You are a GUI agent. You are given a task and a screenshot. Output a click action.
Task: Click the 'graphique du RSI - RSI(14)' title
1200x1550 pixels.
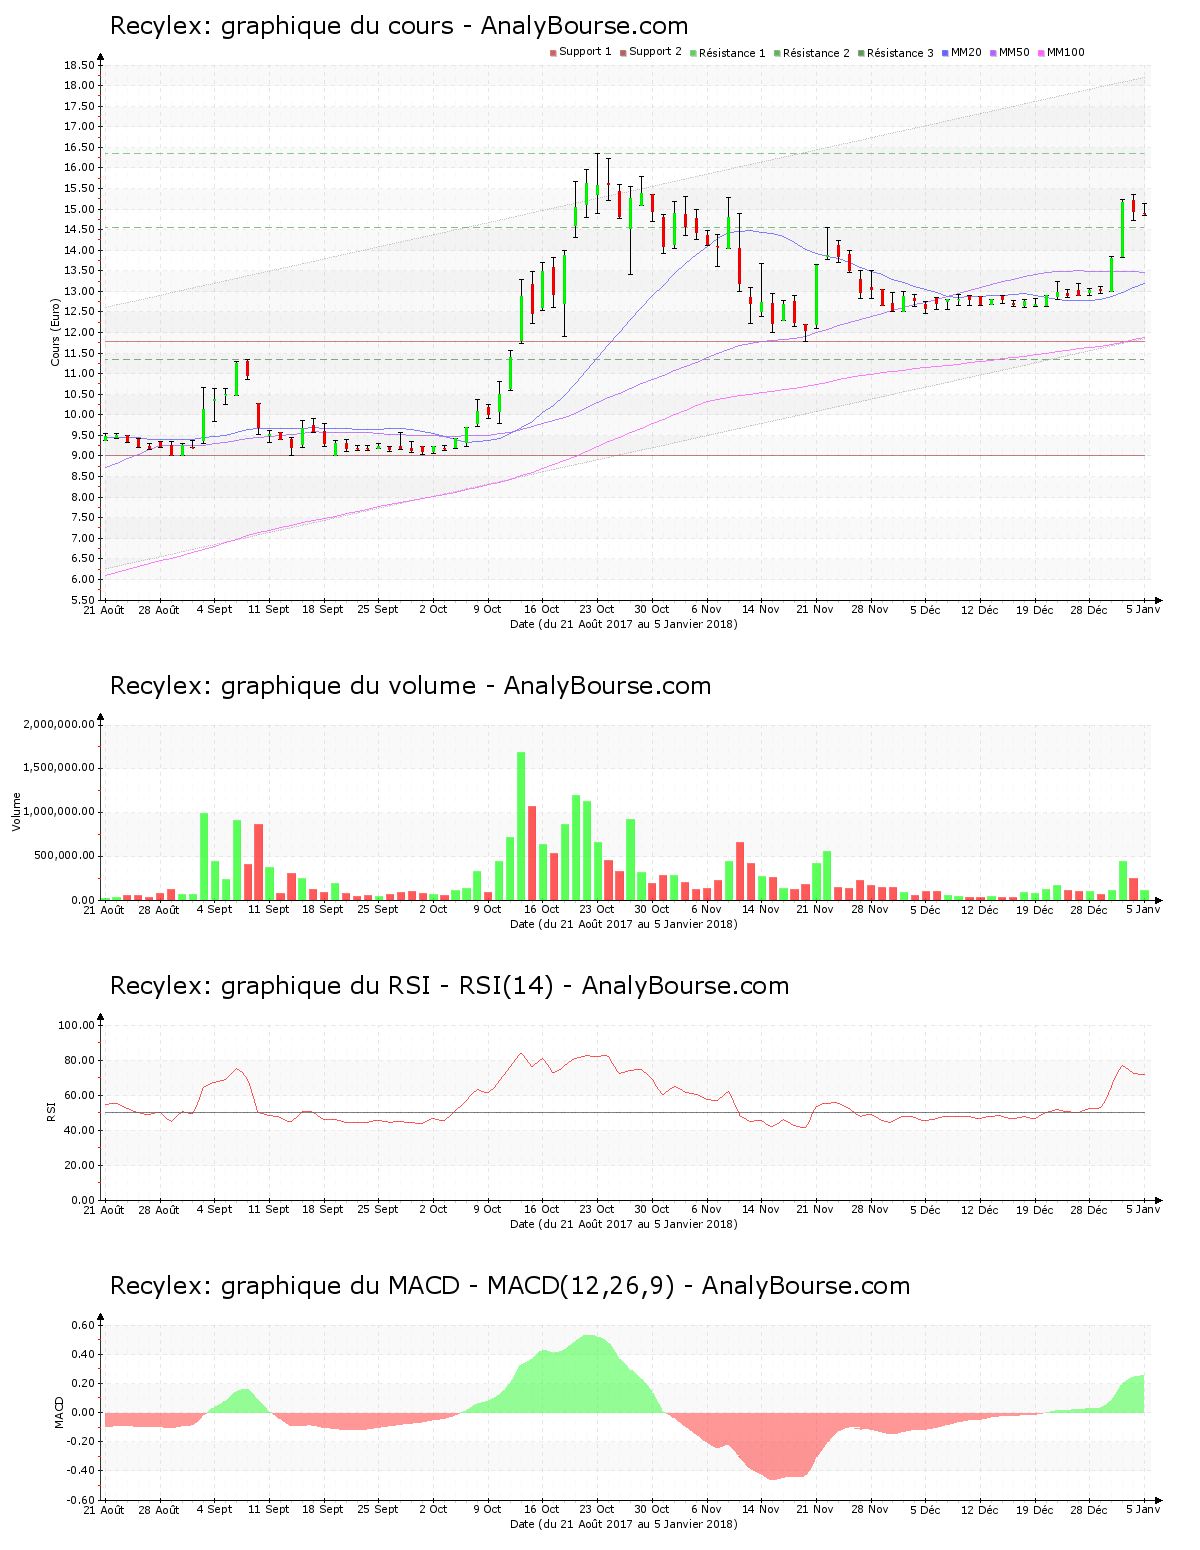point(449,986)
